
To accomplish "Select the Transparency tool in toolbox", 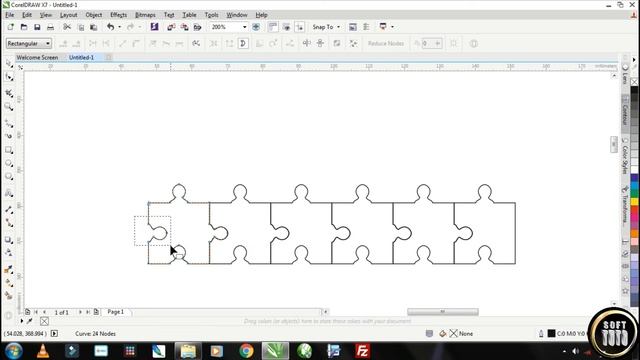I will click(9, 253).
